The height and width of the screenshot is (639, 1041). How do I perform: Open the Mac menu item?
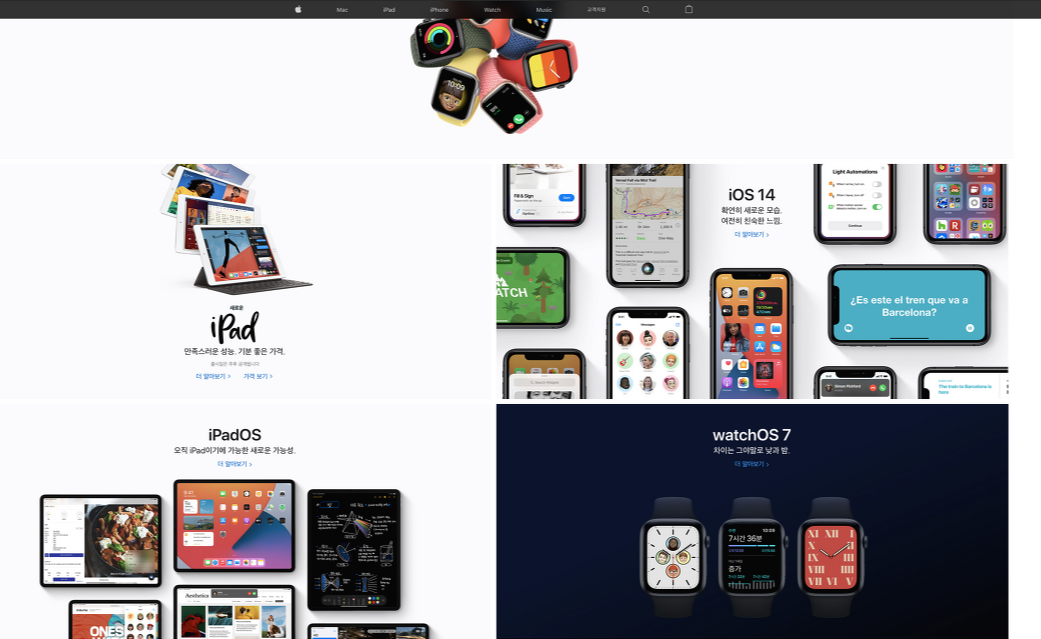tap(342, 10)
